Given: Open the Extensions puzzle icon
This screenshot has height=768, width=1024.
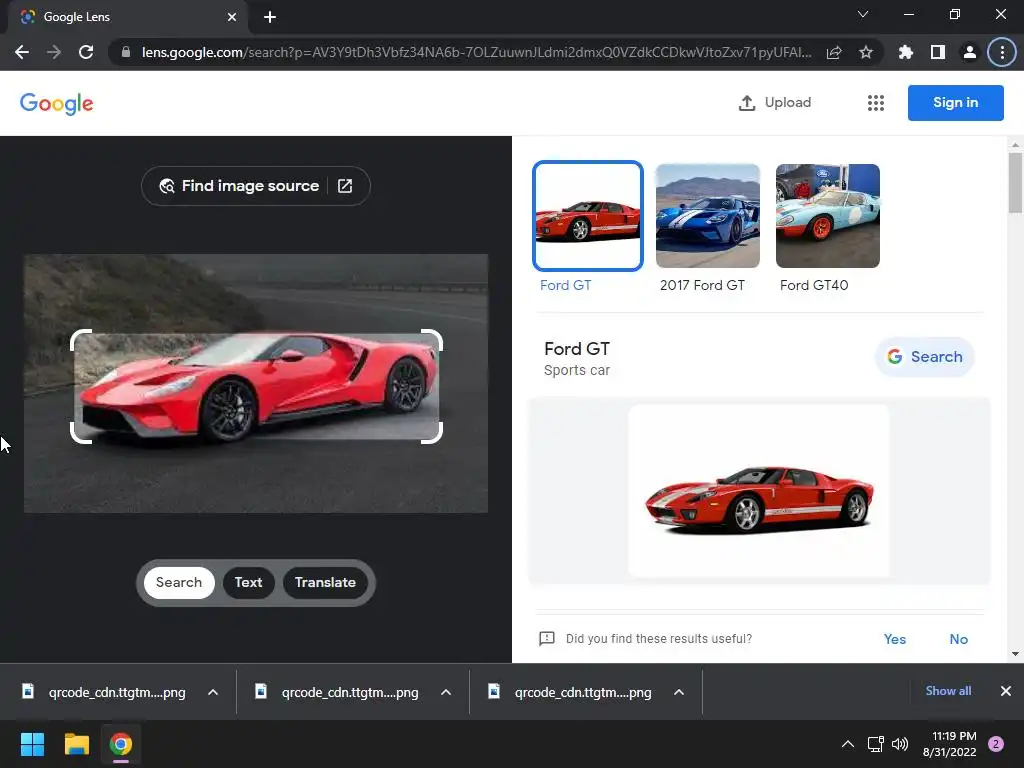Looking at the screenshot, I should click(x=906, y=52).
